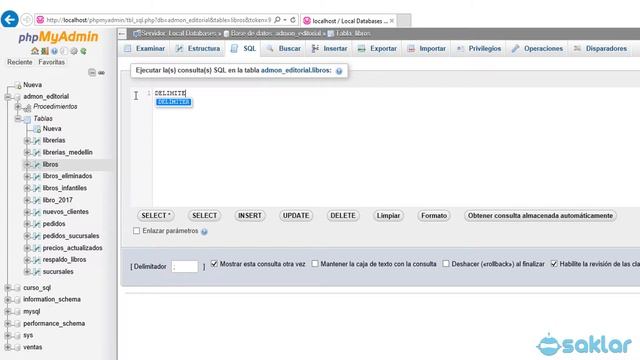Go back using the browser back arrow
This screenshot has height=360, width=640.
pos(9,19)
